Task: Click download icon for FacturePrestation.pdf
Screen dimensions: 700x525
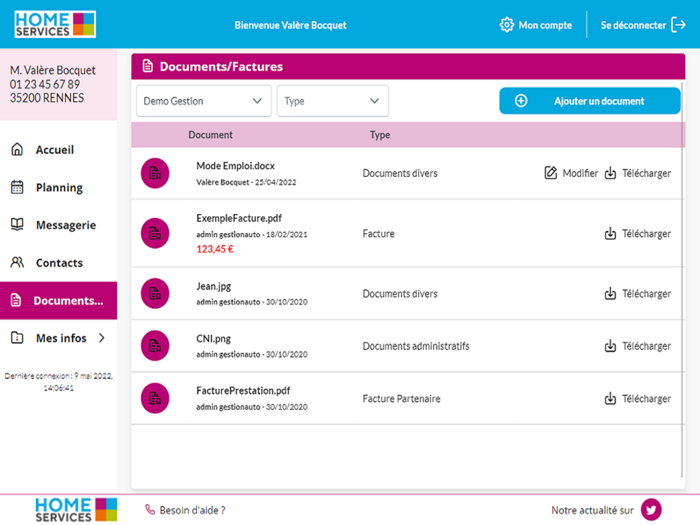Action: (610, 399)
